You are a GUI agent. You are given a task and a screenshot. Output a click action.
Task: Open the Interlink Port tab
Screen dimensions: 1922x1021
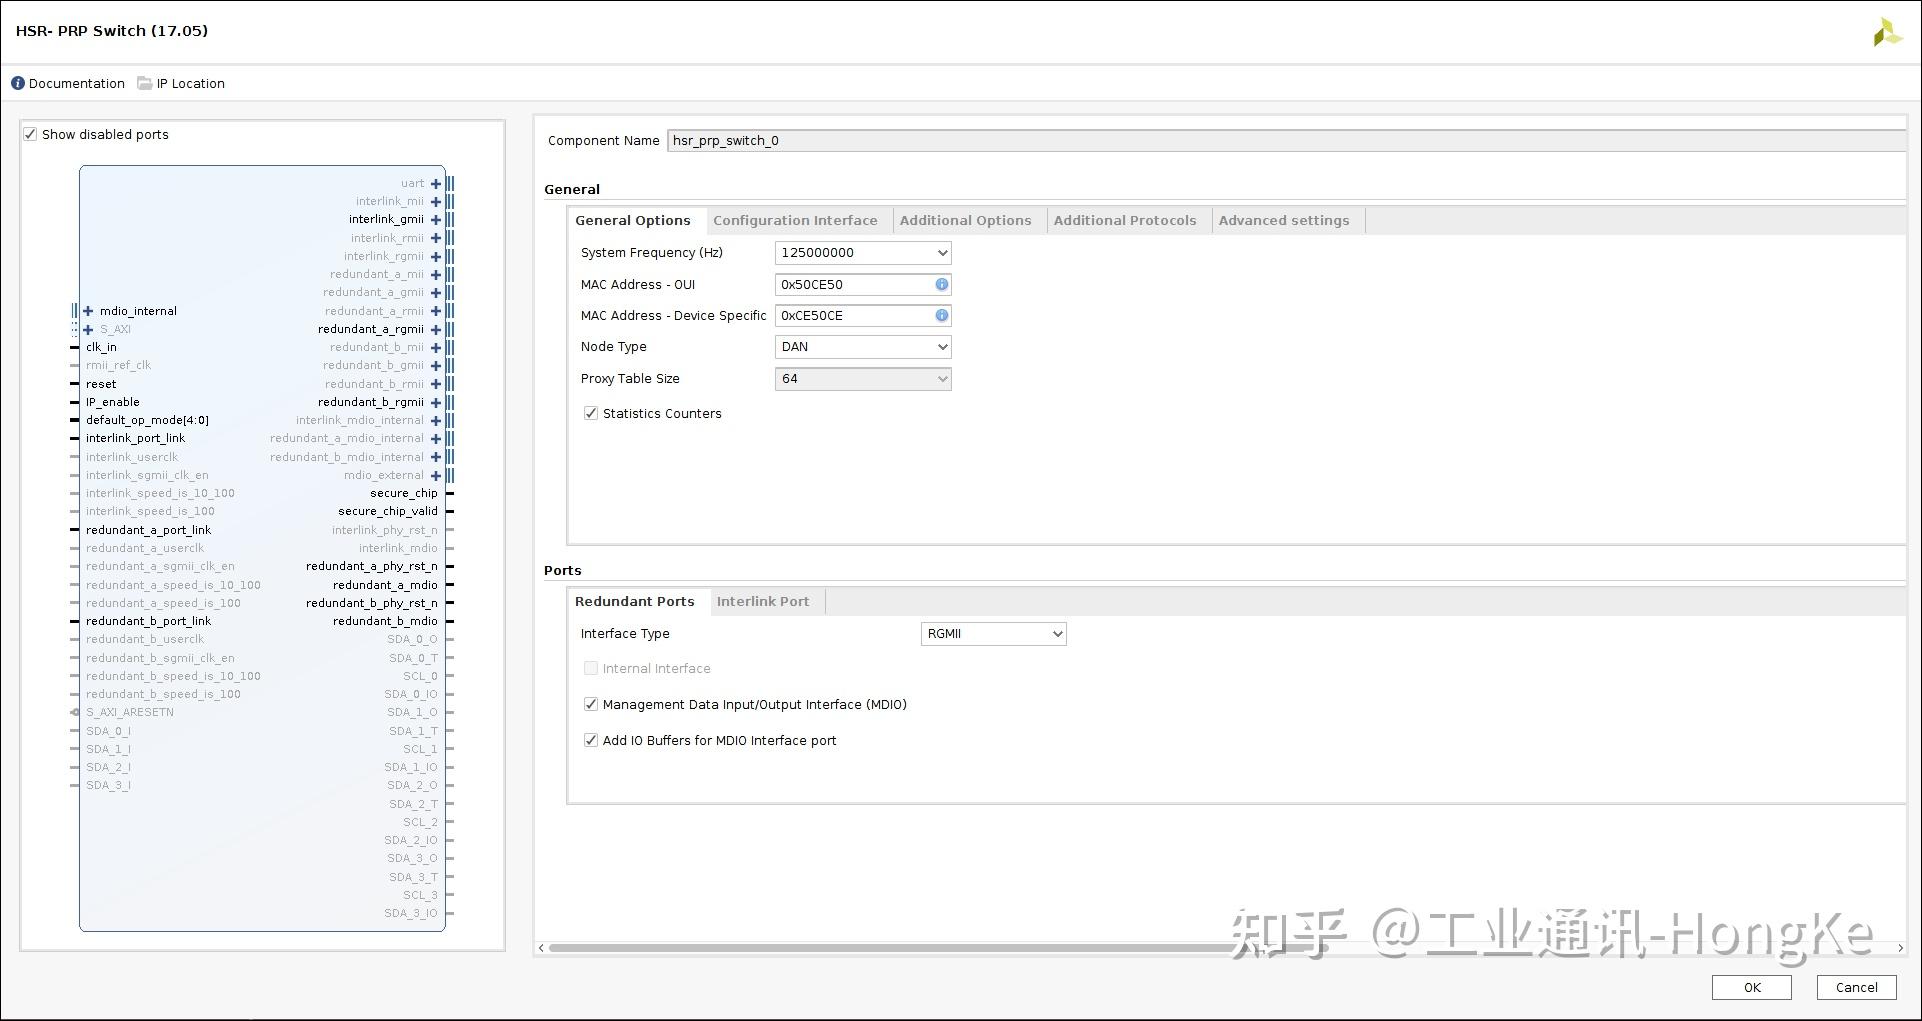tap(763, 601)
